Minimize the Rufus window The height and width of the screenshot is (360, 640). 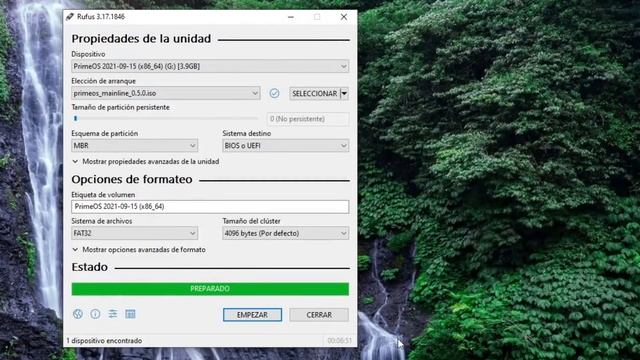pyautogui.click(x=291, y=17)
